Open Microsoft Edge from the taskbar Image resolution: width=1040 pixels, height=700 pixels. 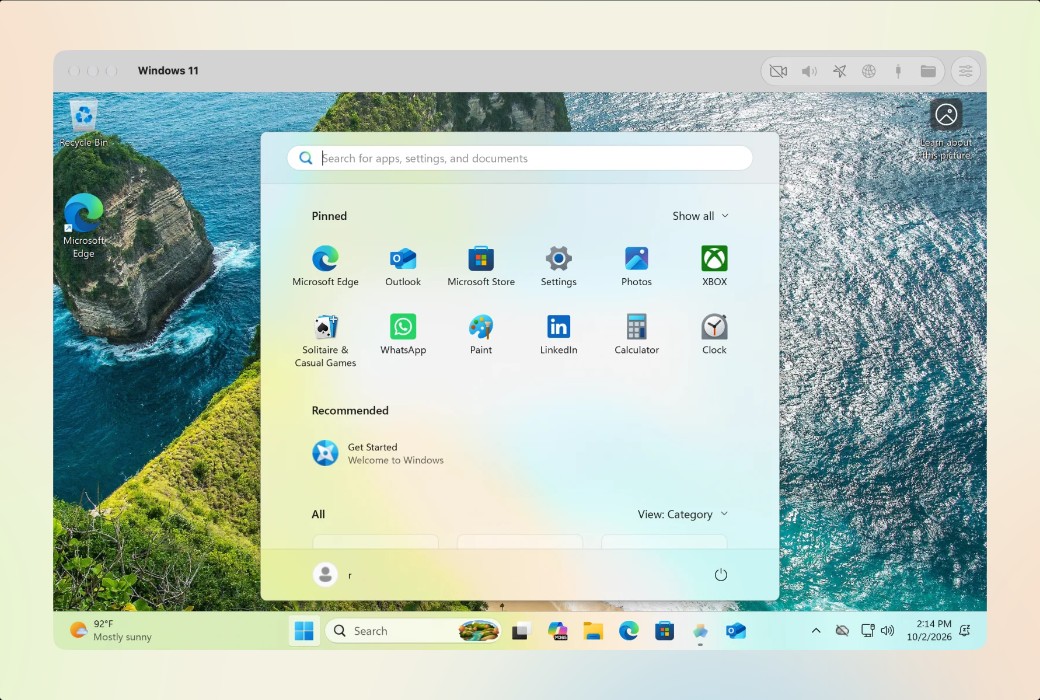pyautogui.click(x=629, y=630)
